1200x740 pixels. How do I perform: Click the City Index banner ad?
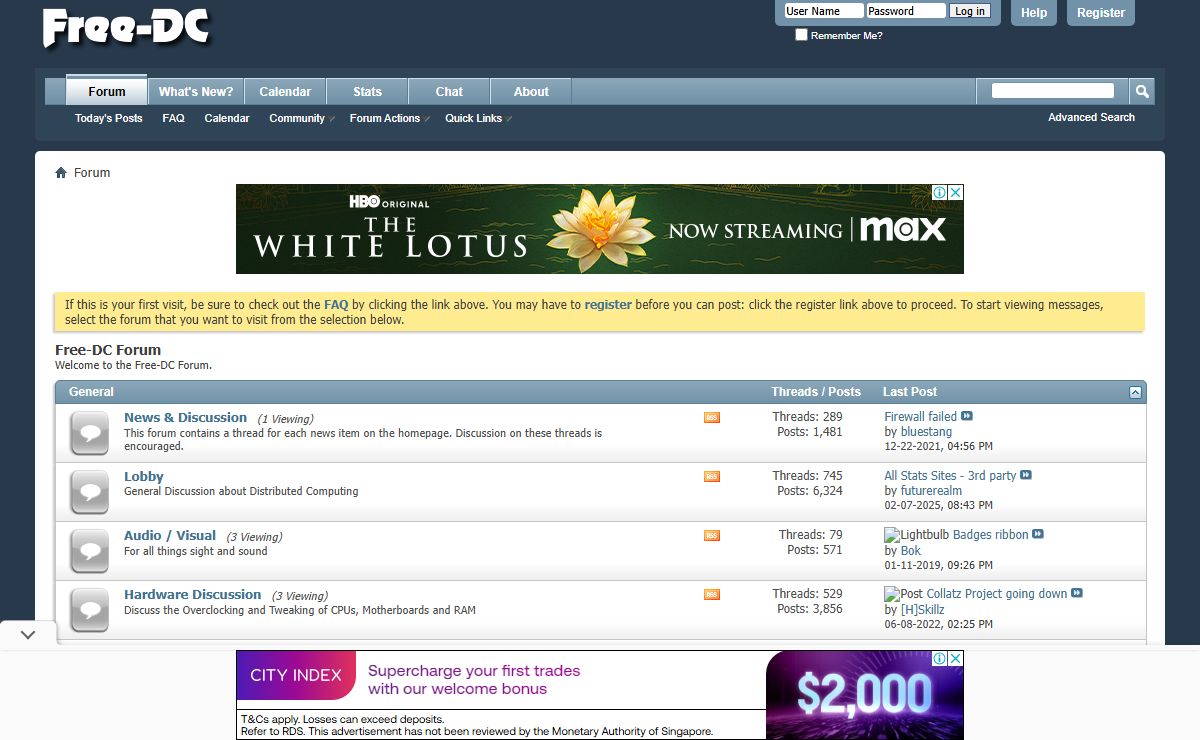coord(600,695)
